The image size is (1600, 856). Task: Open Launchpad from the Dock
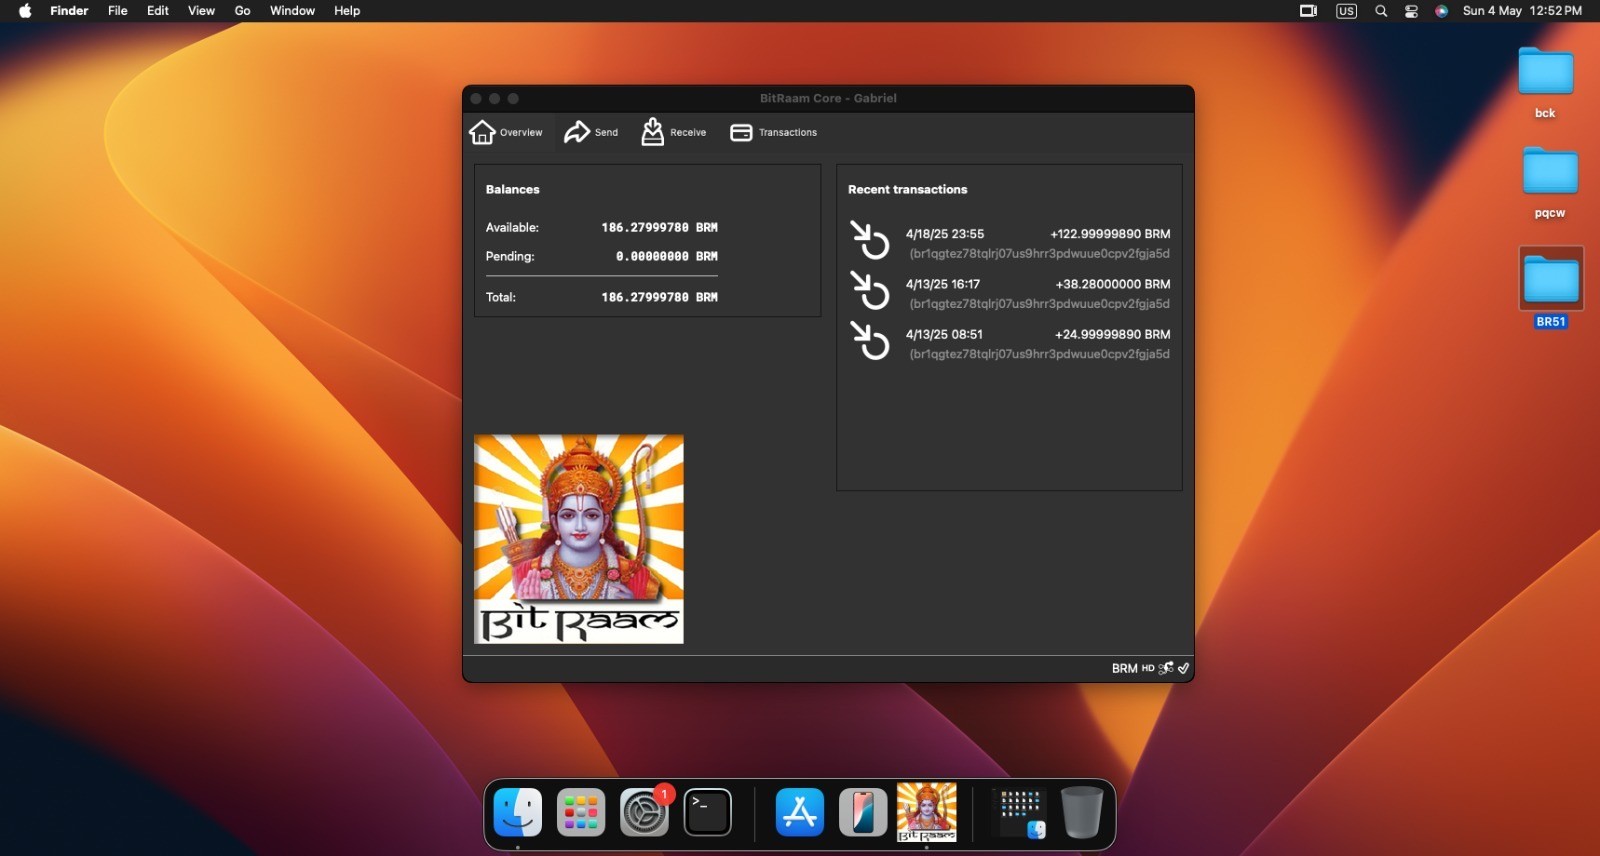(x=581, y=812)
